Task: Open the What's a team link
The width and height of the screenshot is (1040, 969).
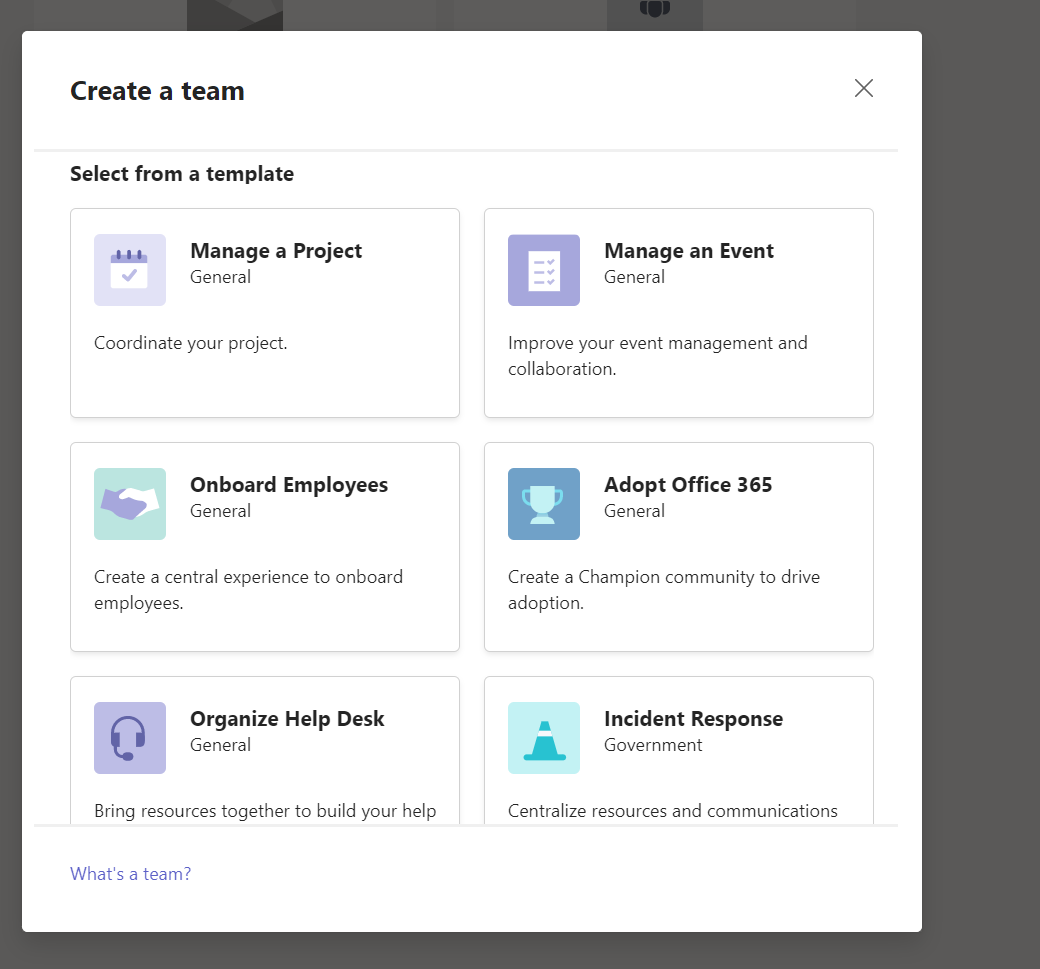Action: (130, 874)
